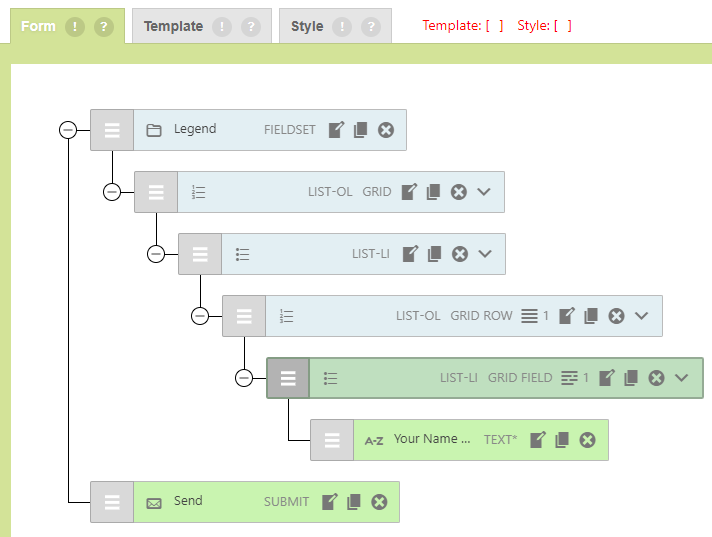The height and width of the screenshot is (537, 712).
Task: Expand the LIST-OL GRID options chevron
Action: point(484,192)
